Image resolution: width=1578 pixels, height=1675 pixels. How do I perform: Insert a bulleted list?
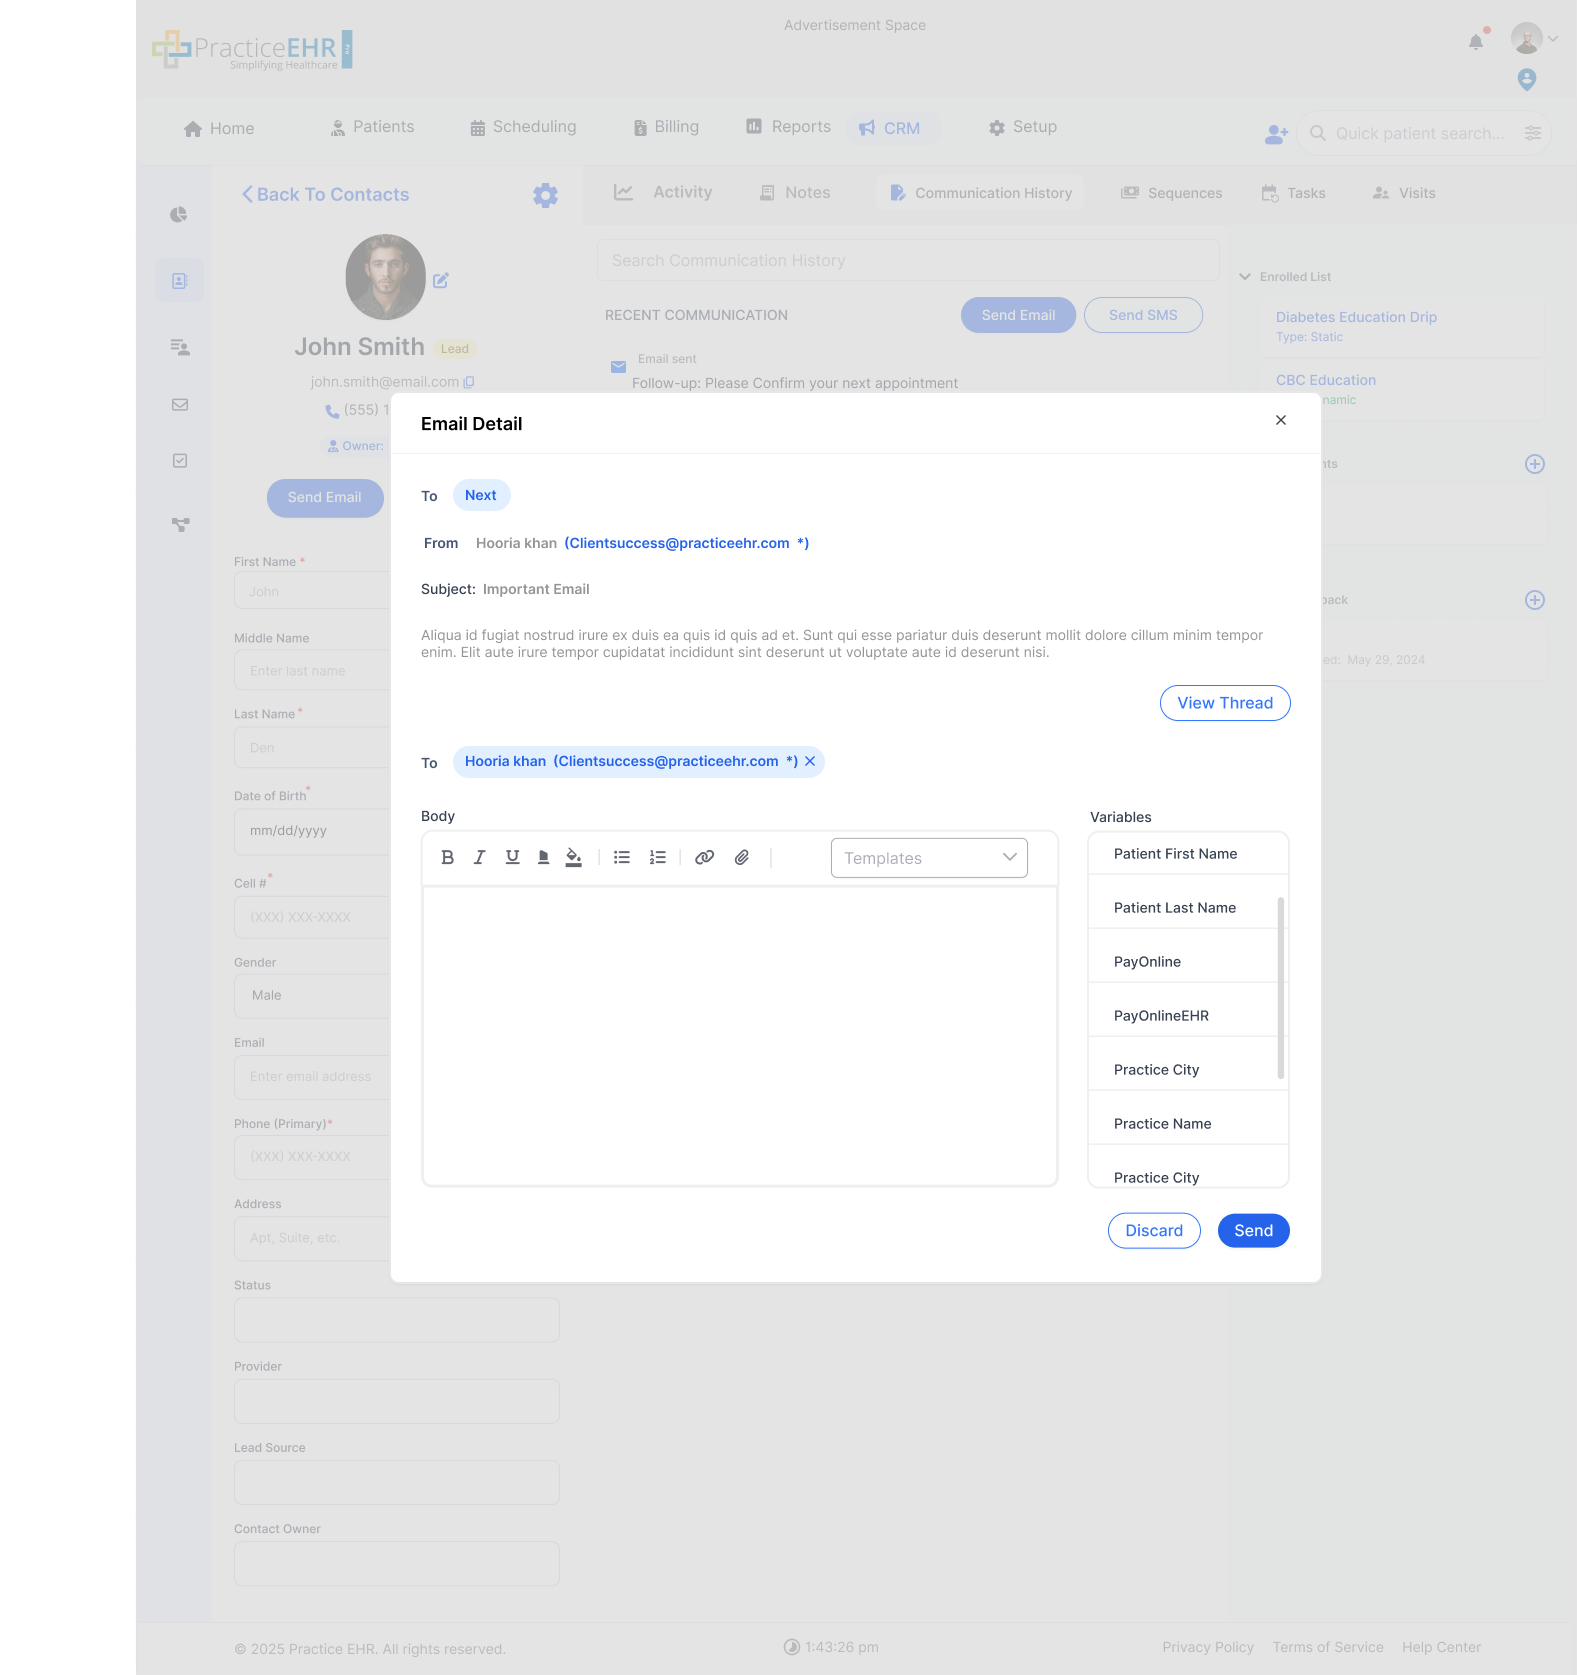click(621, 857)
